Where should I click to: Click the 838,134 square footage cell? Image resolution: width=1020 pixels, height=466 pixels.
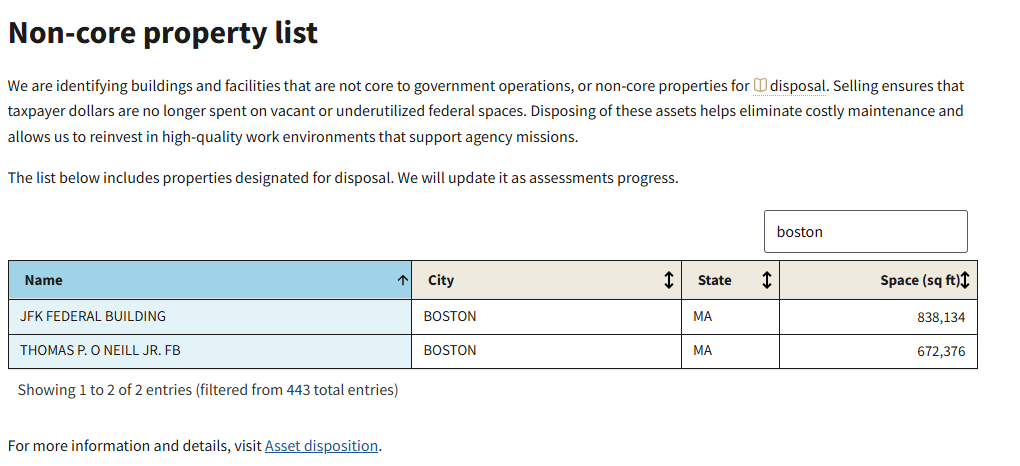tap(940, 317)
